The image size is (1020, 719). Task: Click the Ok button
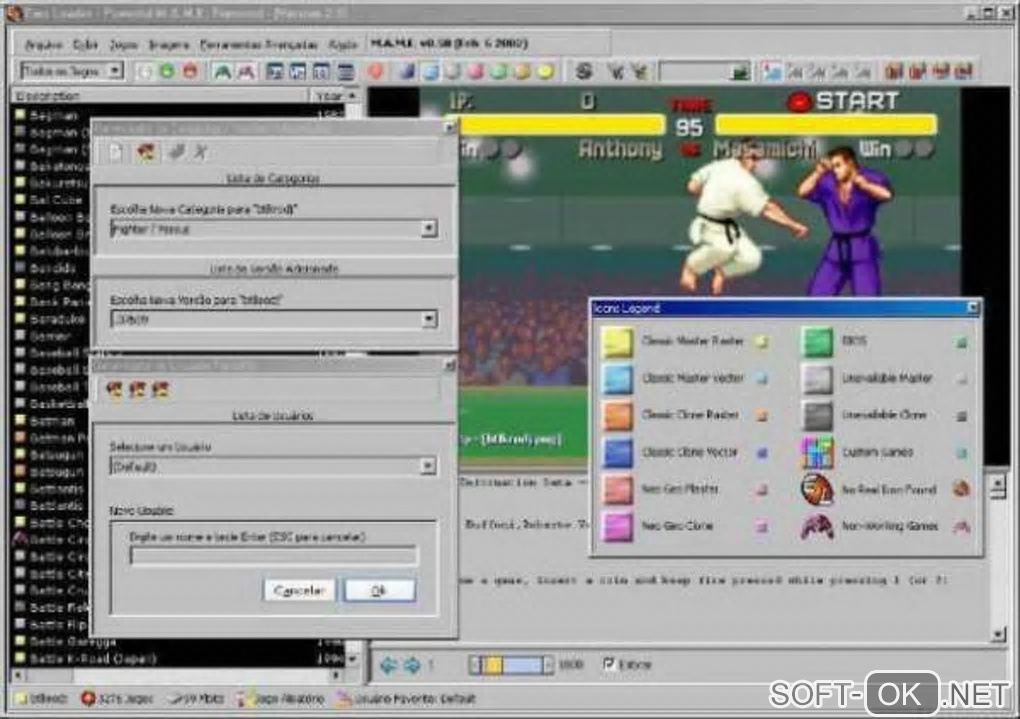click(x=380, y=590)
